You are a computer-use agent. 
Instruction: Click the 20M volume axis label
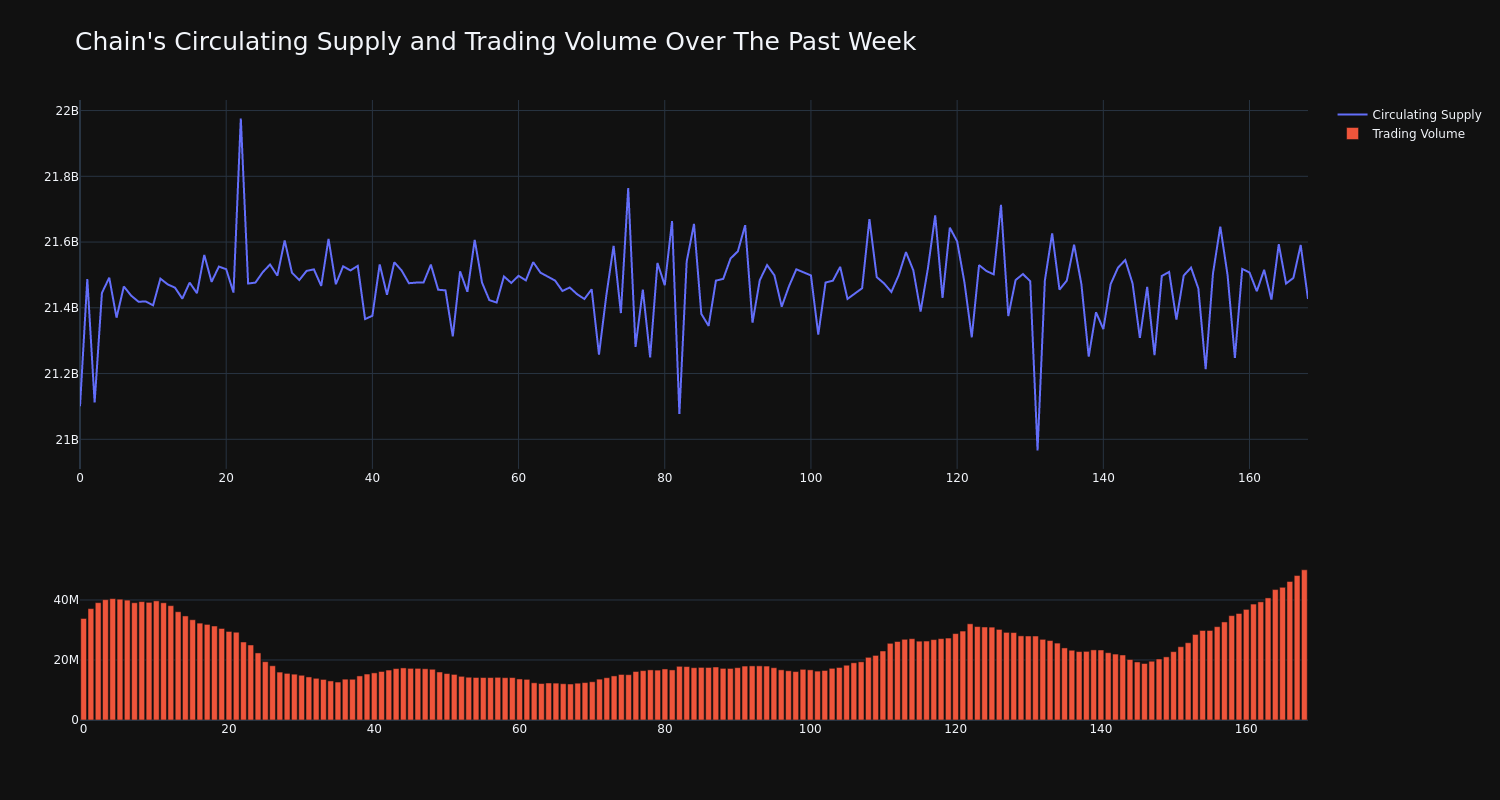(x=66, y=660)
